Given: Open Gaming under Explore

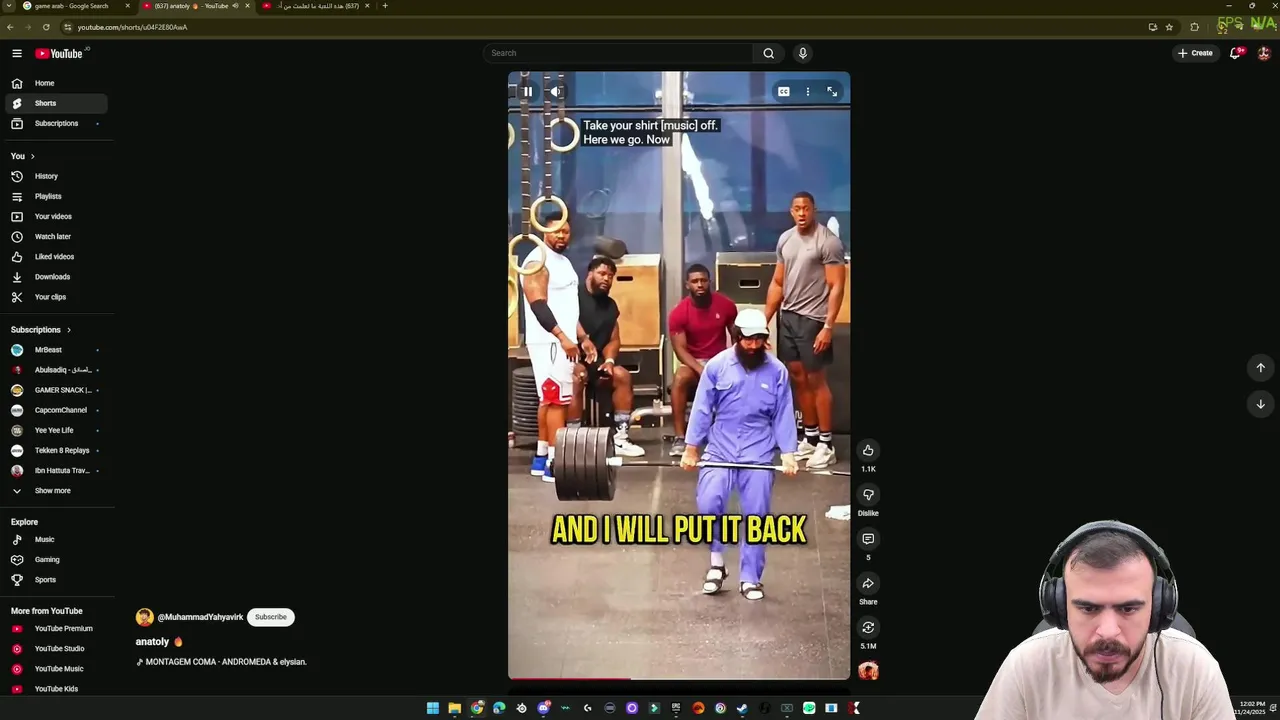Looking at the screenshot, I should 55,560.
